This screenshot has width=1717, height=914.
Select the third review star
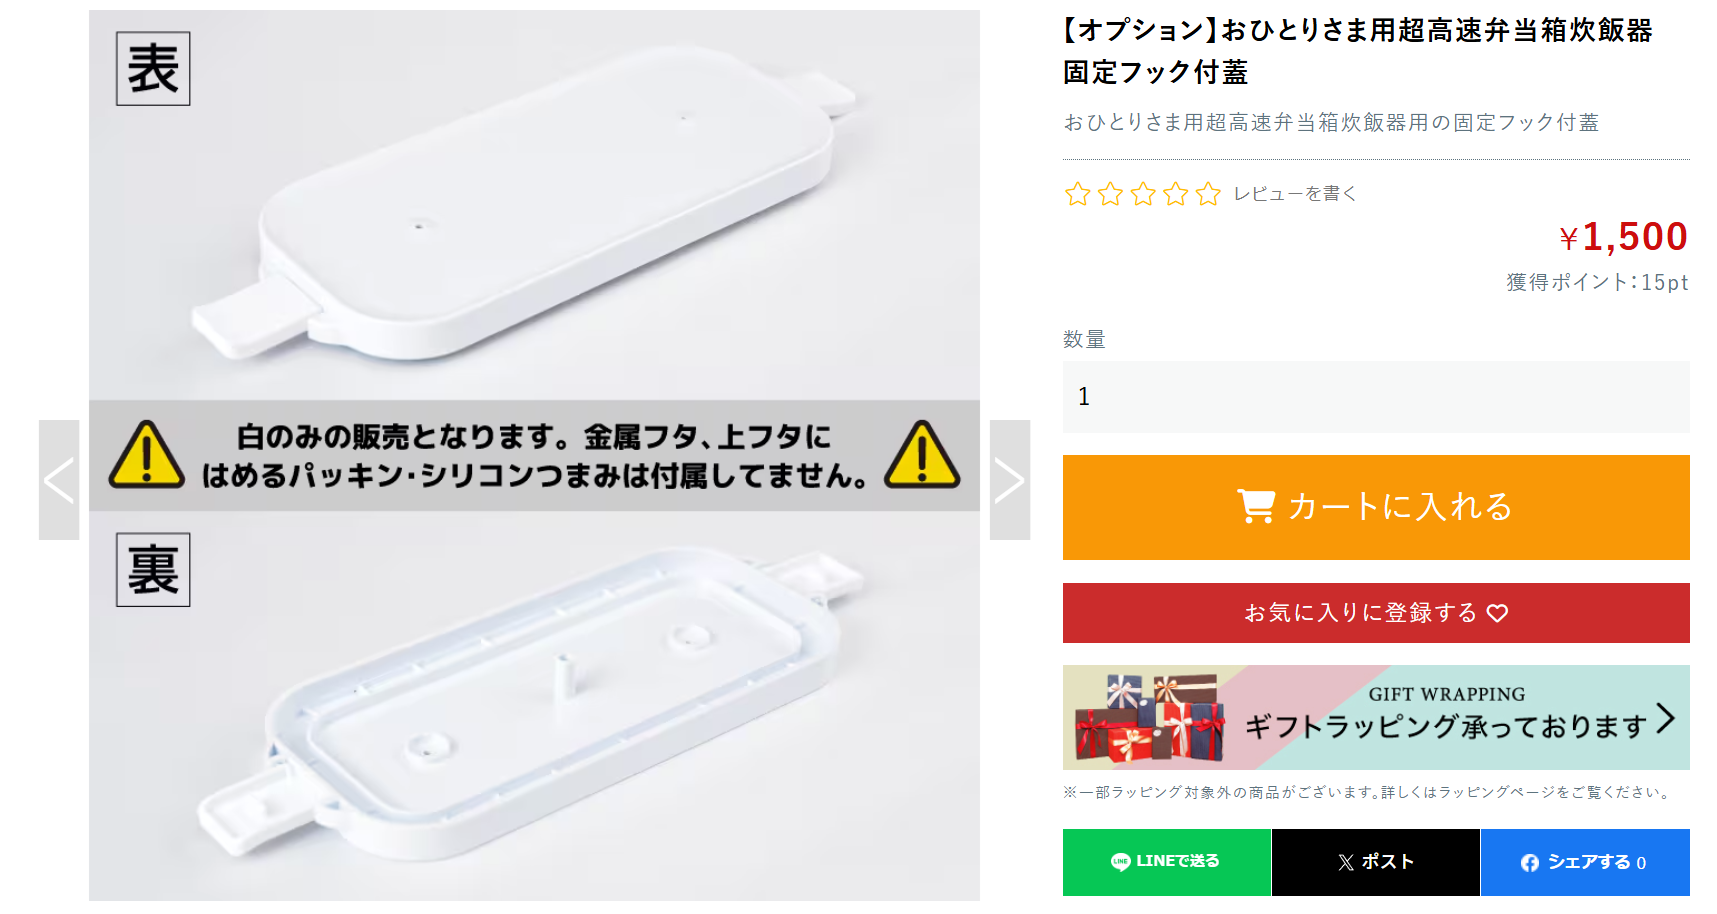click(1143, 194)
